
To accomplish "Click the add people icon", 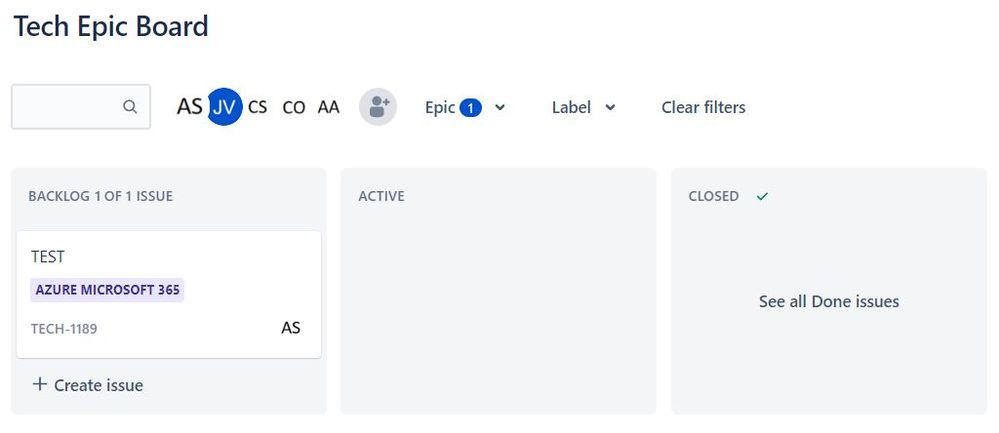I will pos(378,107).
